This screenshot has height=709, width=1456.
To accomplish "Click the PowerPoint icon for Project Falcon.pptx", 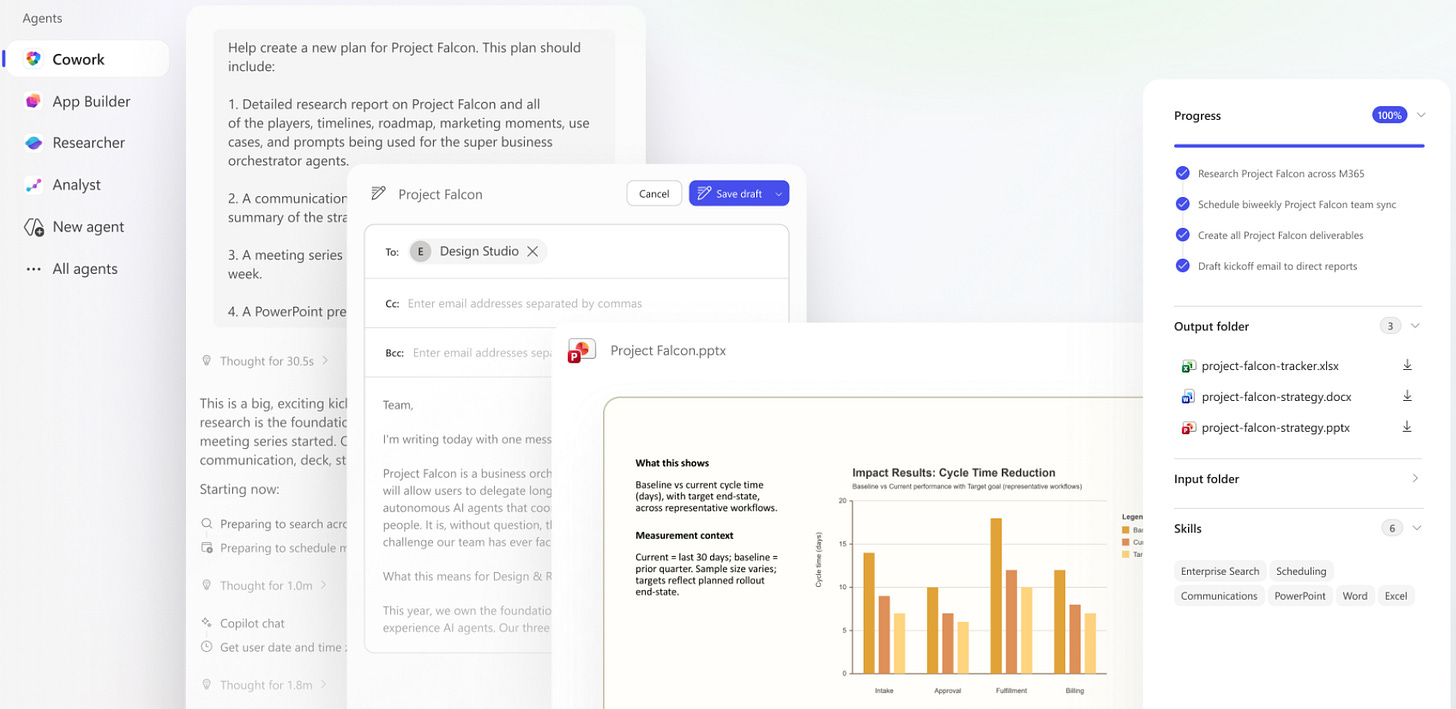I will [x=581, y=351].
